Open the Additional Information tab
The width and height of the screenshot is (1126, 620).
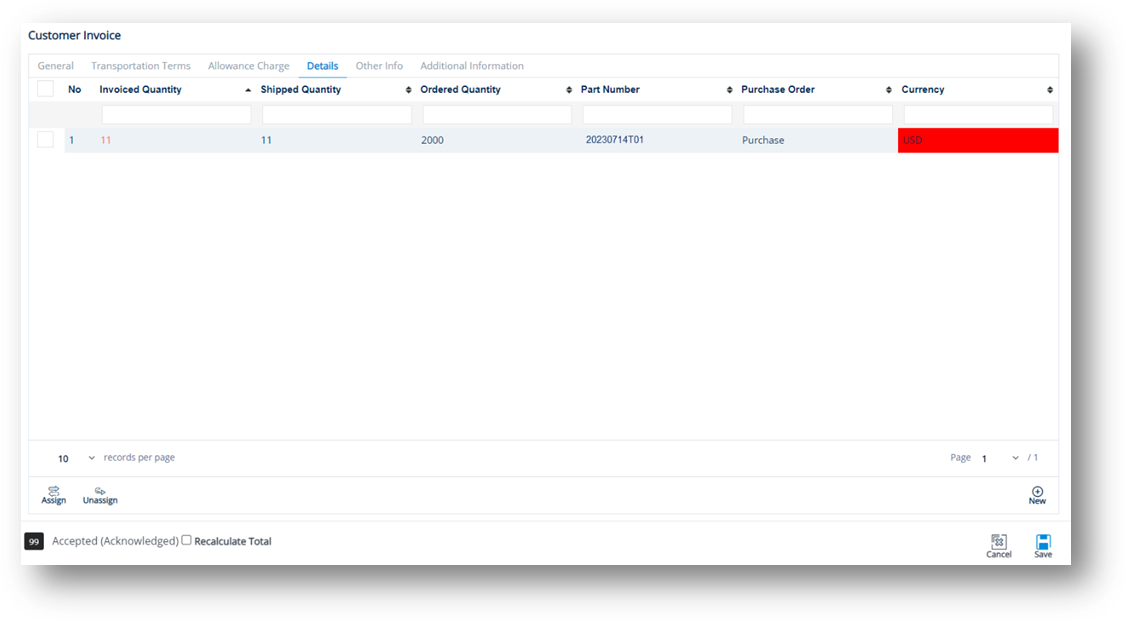[472, 65]
